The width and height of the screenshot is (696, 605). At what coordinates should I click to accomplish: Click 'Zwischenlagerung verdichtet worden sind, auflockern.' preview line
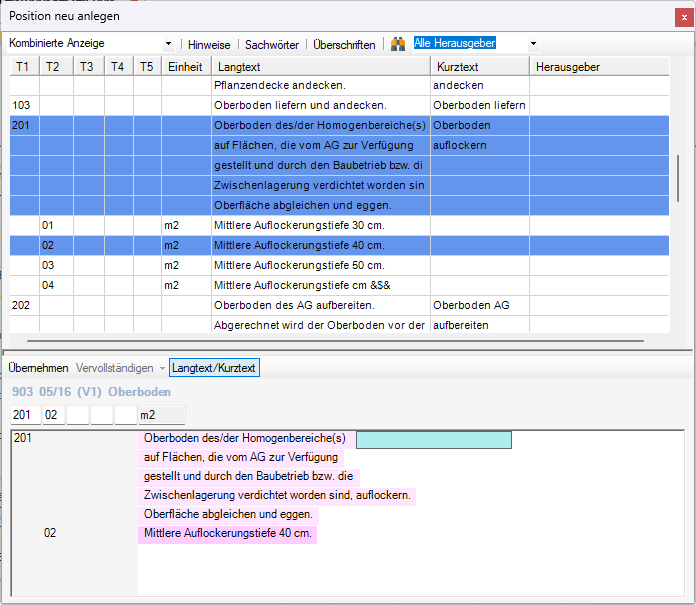coord(277,495)
